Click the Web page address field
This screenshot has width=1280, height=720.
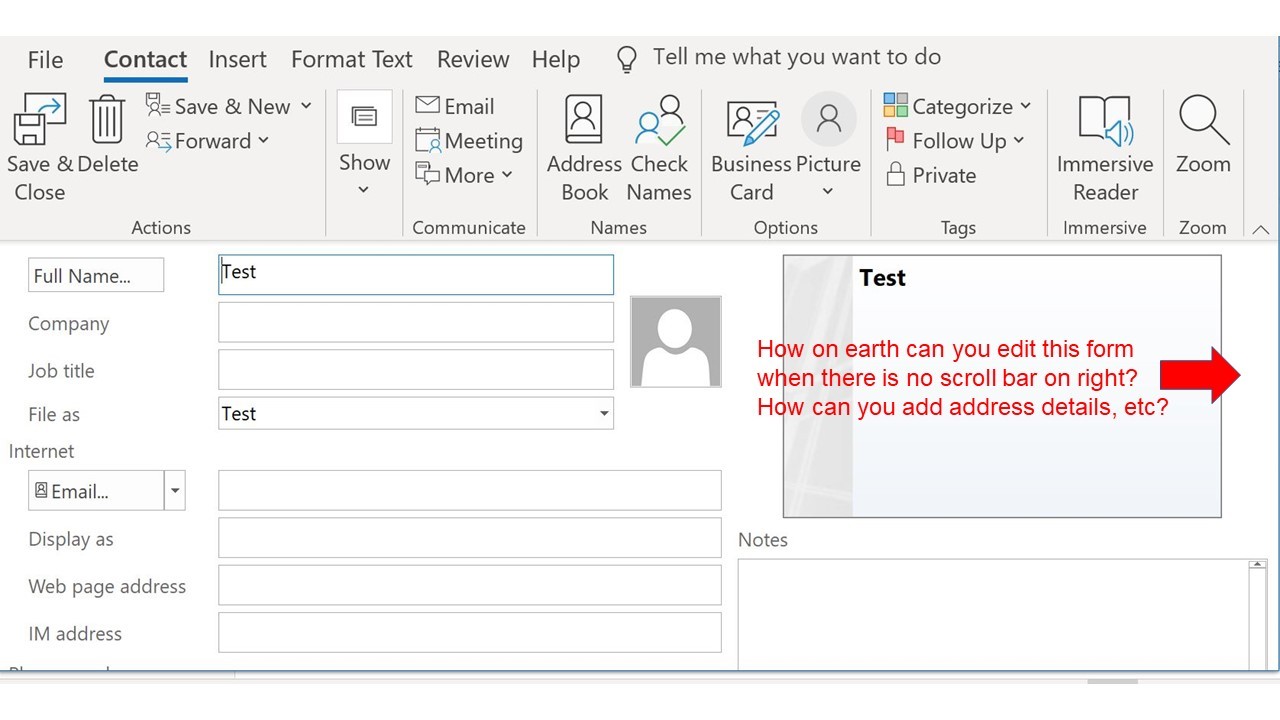pyautogui.click(x=470, y=585)
